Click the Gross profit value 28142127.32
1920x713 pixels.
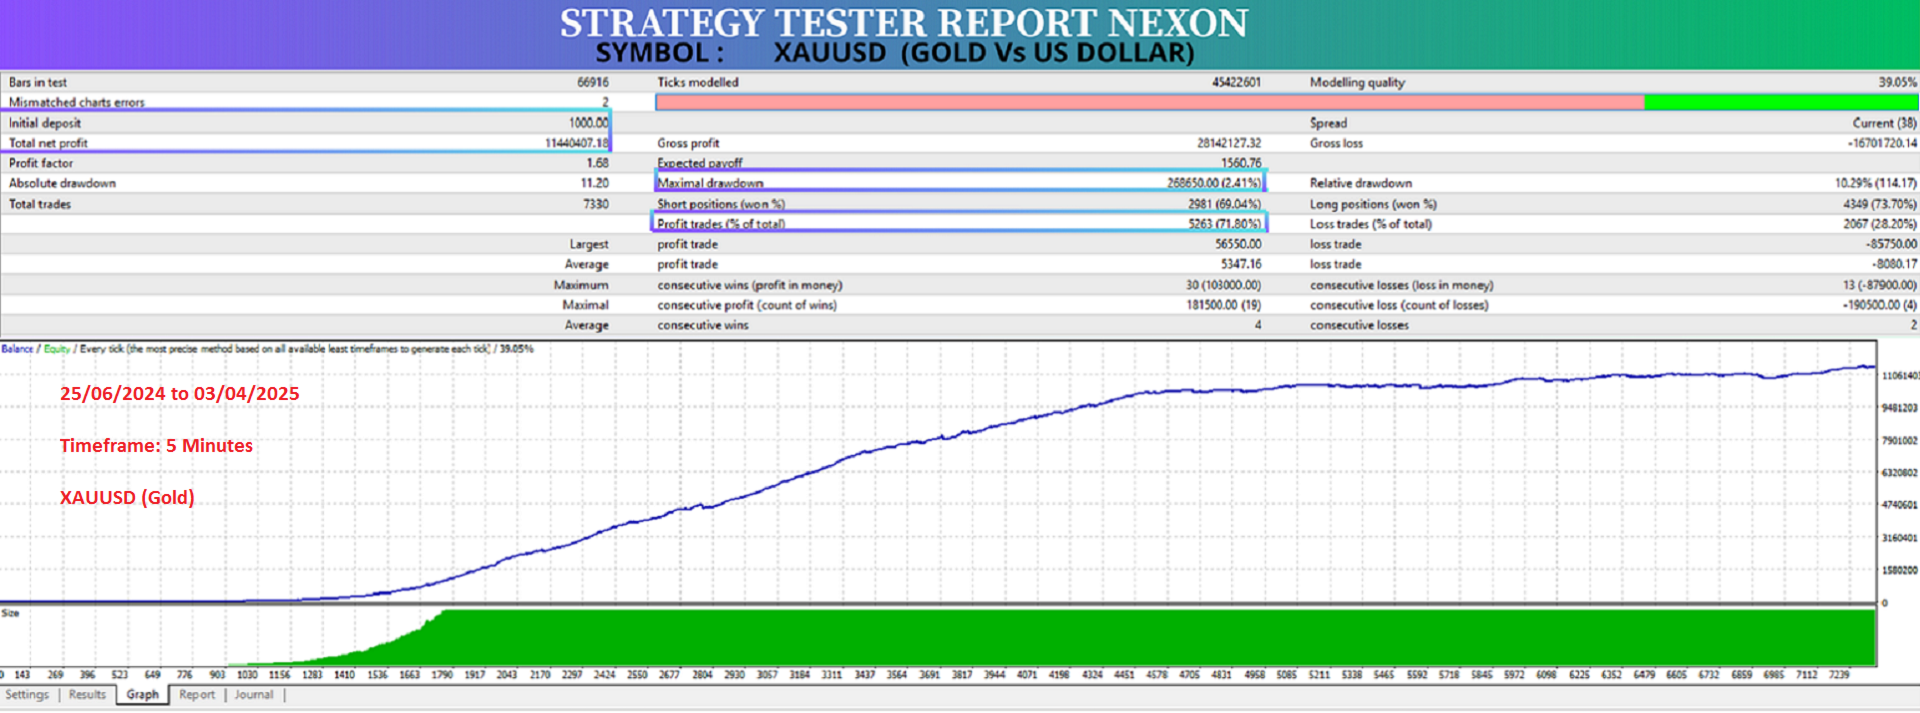click(x=1229, y=143)
